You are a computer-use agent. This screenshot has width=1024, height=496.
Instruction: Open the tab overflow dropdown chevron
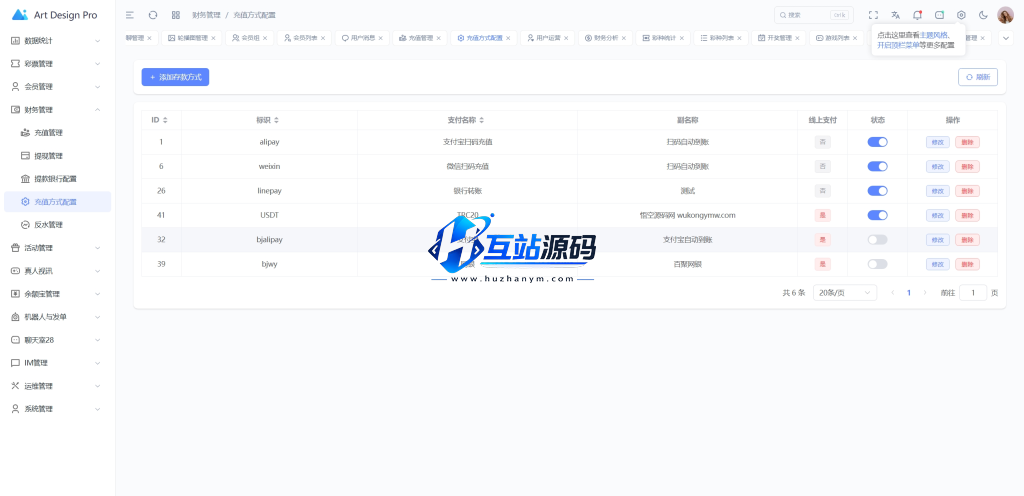(1006, 38)
